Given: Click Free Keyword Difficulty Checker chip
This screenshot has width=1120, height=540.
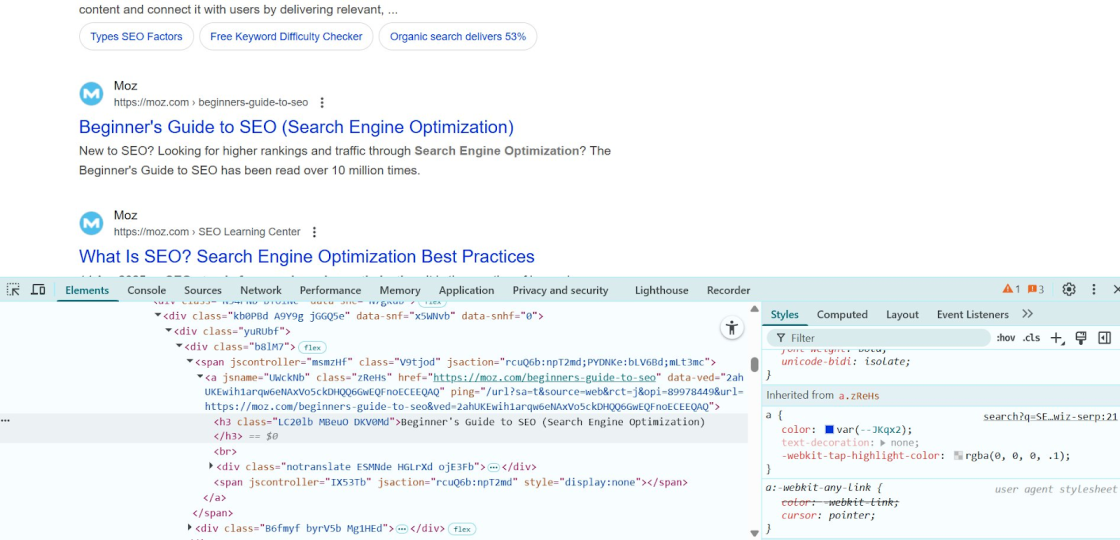Looking at the screenshot, I should [286, 36].
